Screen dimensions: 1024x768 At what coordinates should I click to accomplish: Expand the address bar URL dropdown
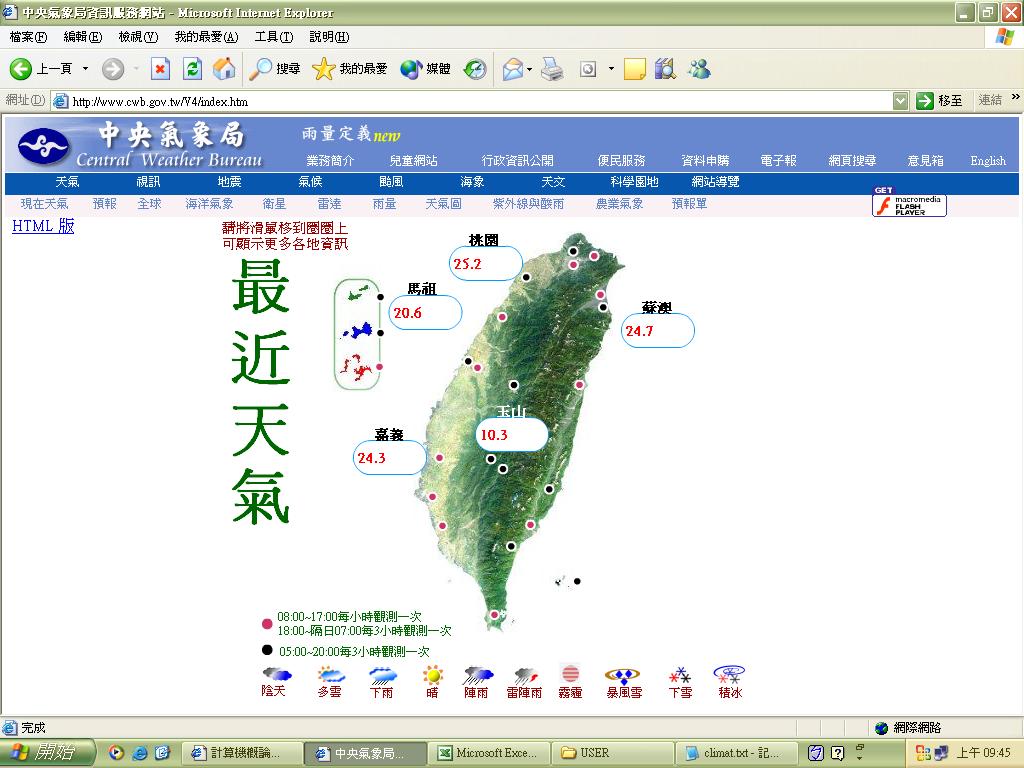point(900,101)
